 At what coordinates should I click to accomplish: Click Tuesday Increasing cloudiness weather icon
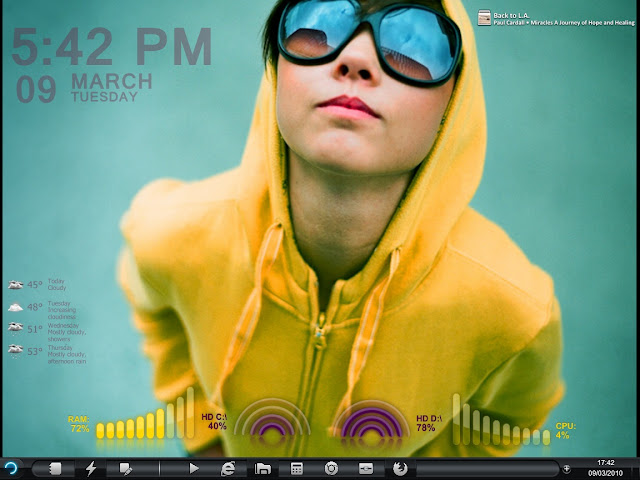pyautogui.click(x=16, y=307)
